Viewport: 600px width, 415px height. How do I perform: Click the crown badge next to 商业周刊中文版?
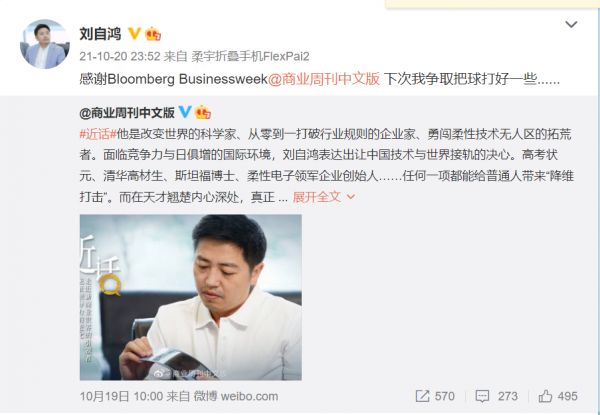(x=203, y=112)
